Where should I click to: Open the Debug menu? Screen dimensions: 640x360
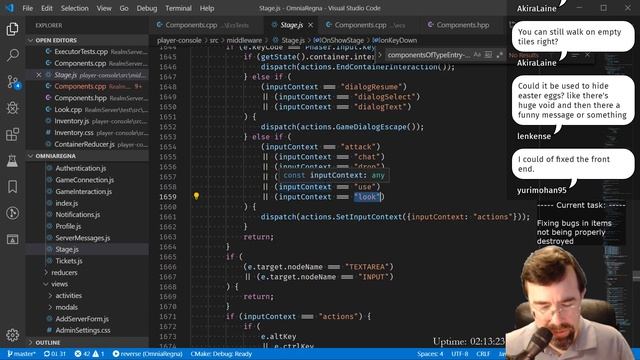147,8
